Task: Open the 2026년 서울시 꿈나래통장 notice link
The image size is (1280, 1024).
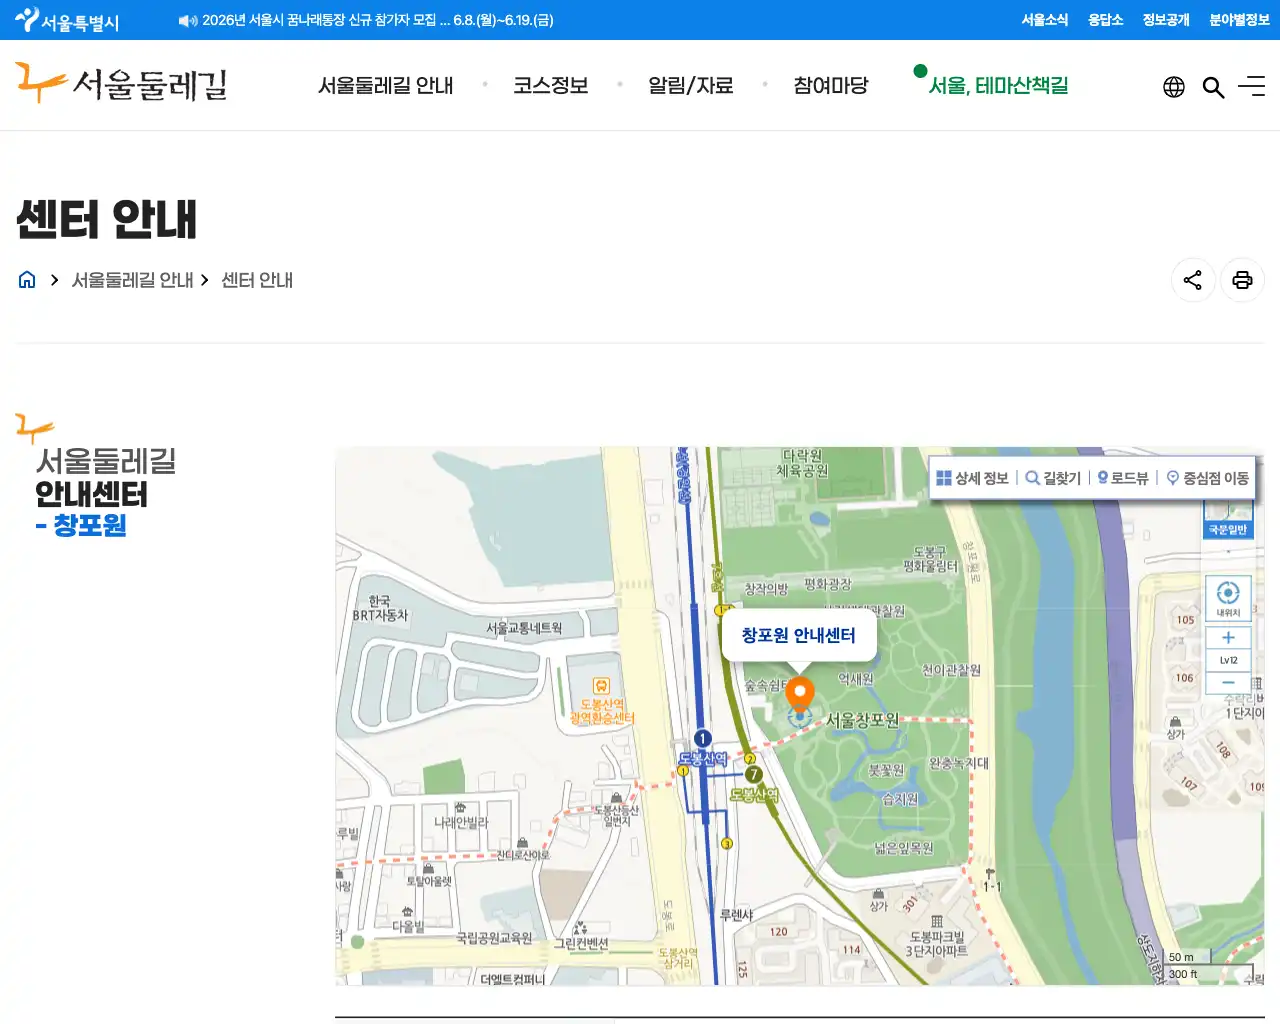Action: coord(378,20)
